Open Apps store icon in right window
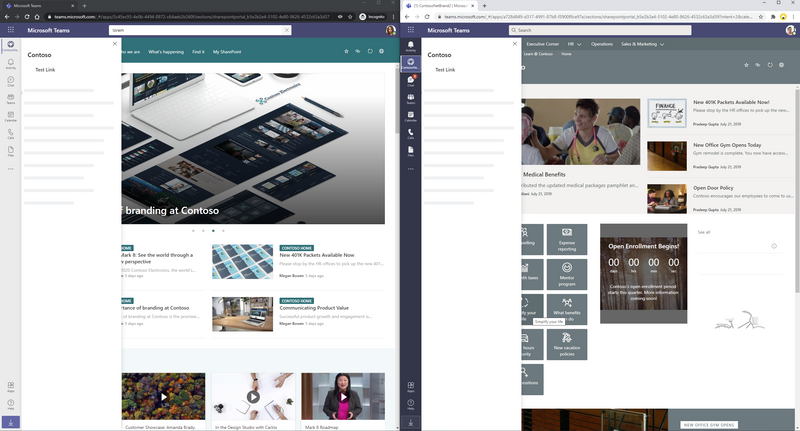Screen dimensions: 800x431 point(410,388)
